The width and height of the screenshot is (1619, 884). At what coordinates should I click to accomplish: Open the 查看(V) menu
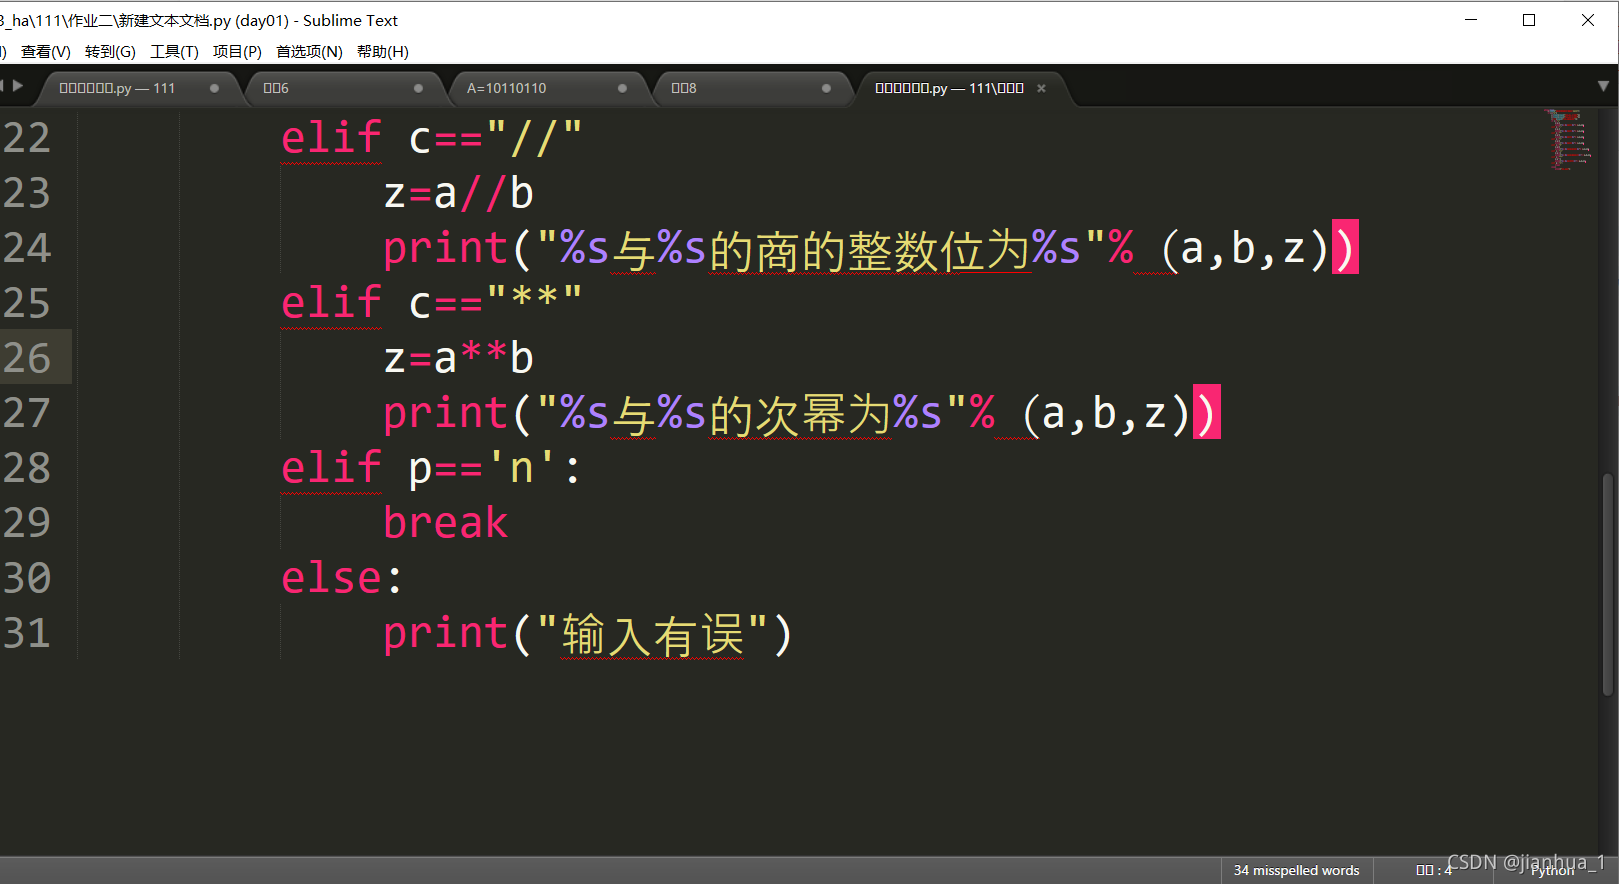click(46, 52)
